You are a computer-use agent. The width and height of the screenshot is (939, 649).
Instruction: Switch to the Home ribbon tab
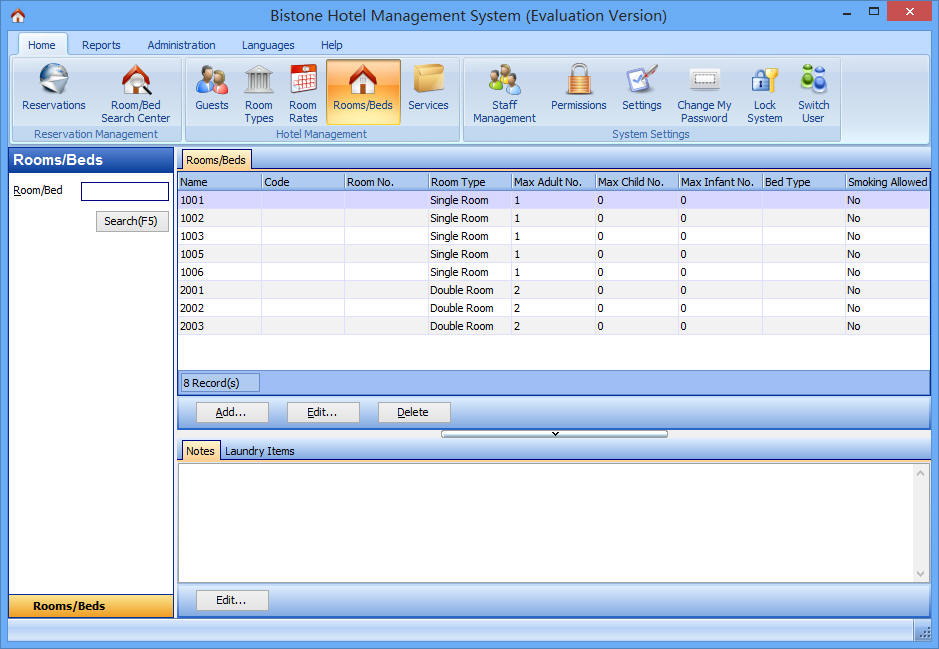click(42, 45)
